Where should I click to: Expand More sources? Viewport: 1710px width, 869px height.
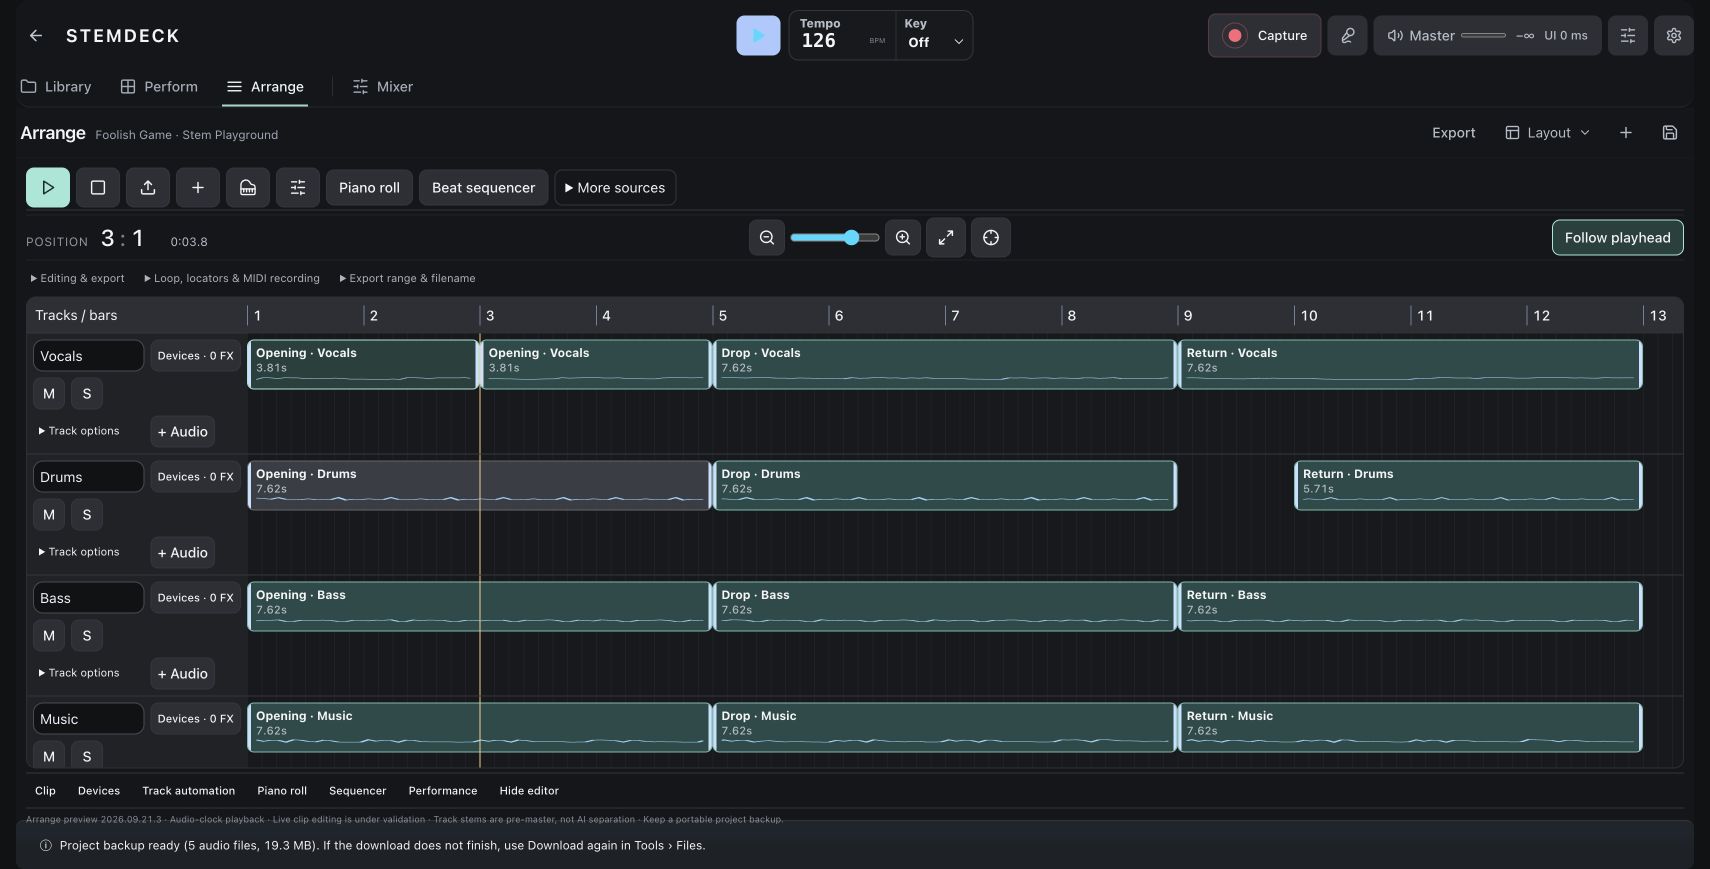(x=615, y=188)
